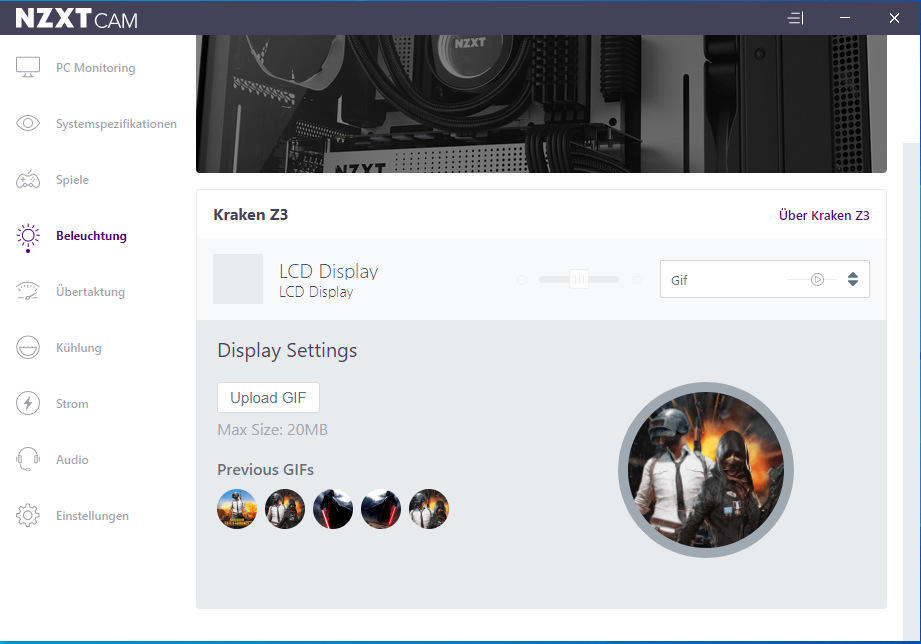This screenshot has width=921, height=644.
Task: Close the NZXT CAM window
Action: tap(894, 18)
